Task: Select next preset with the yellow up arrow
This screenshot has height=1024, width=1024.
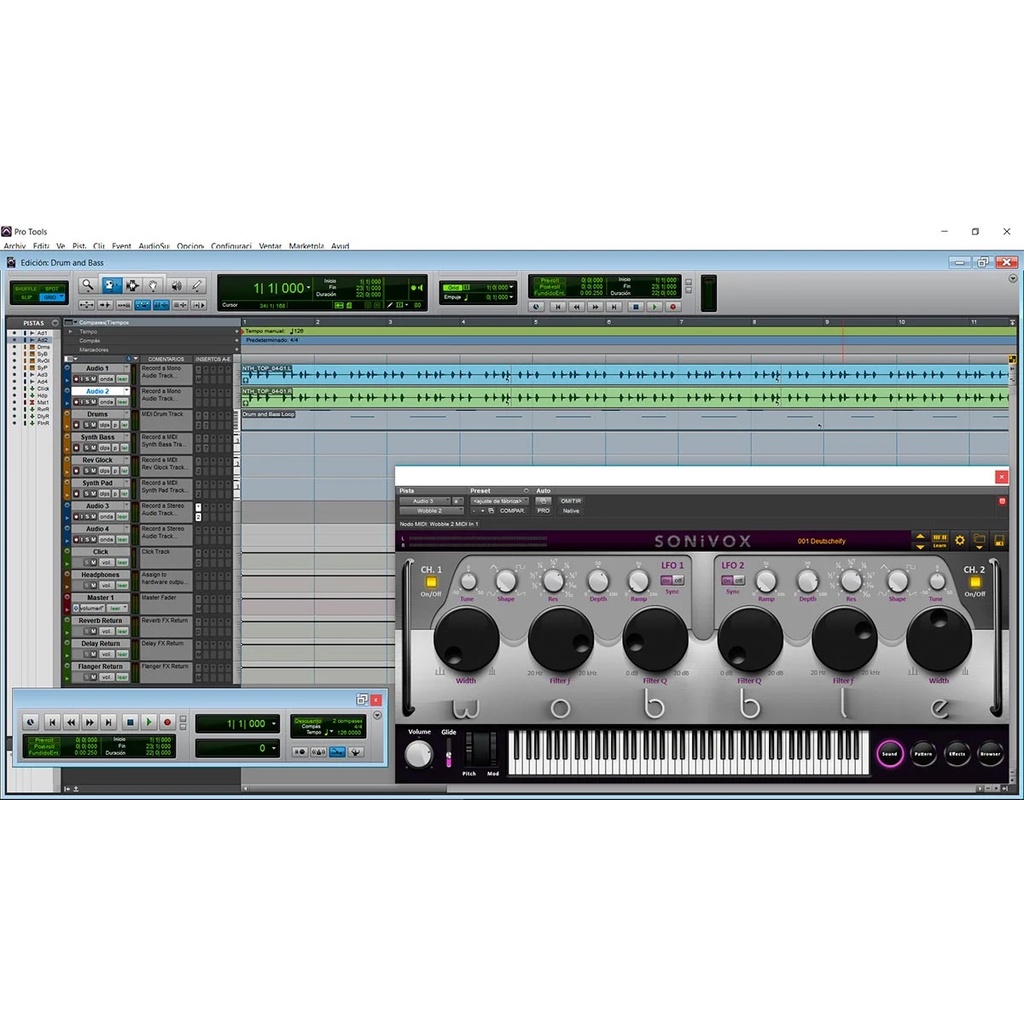Action: [x=920, y=536]
